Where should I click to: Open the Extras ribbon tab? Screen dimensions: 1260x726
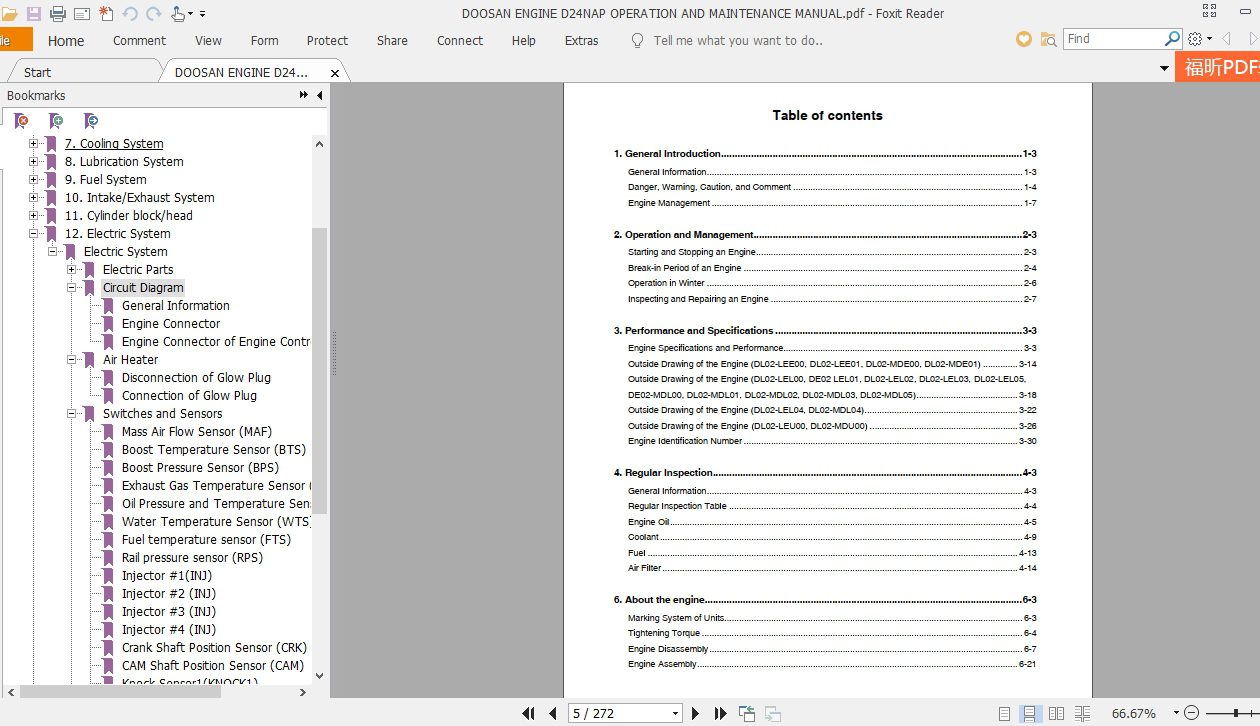pos(581,41)
